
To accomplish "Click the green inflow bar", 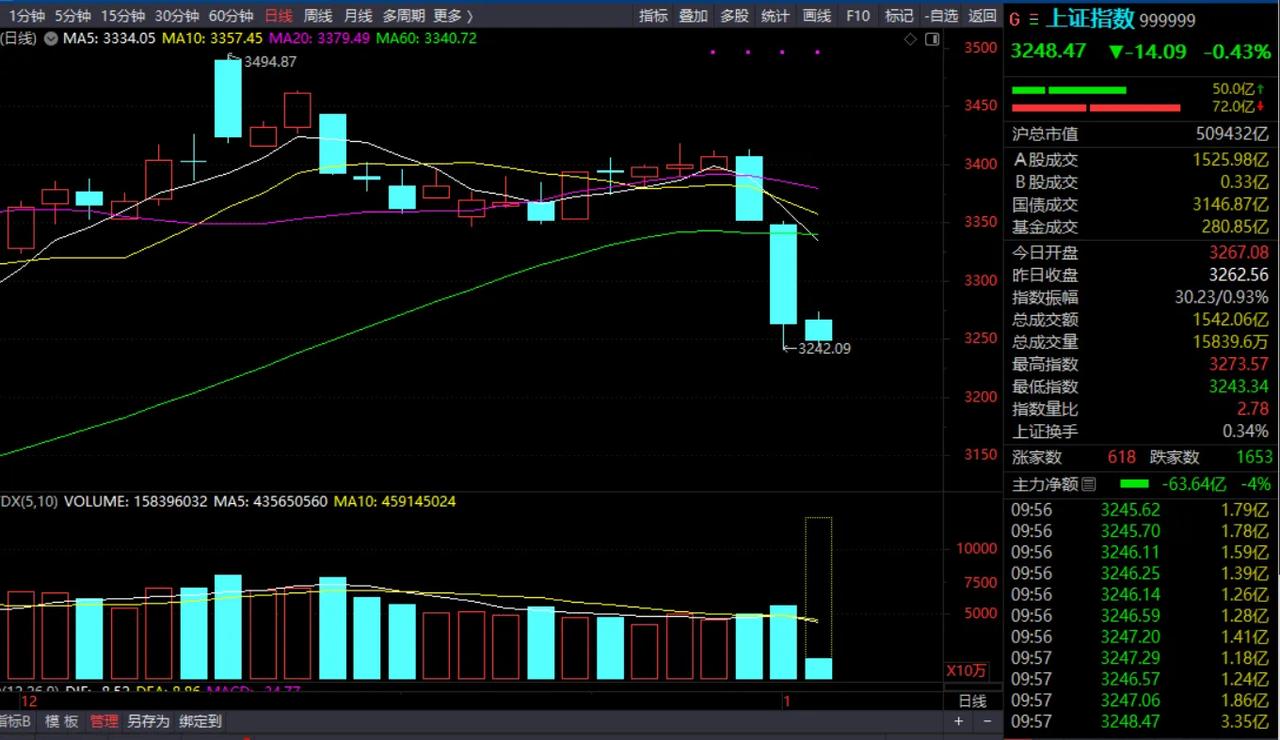I will click(x=1069, y=90).
